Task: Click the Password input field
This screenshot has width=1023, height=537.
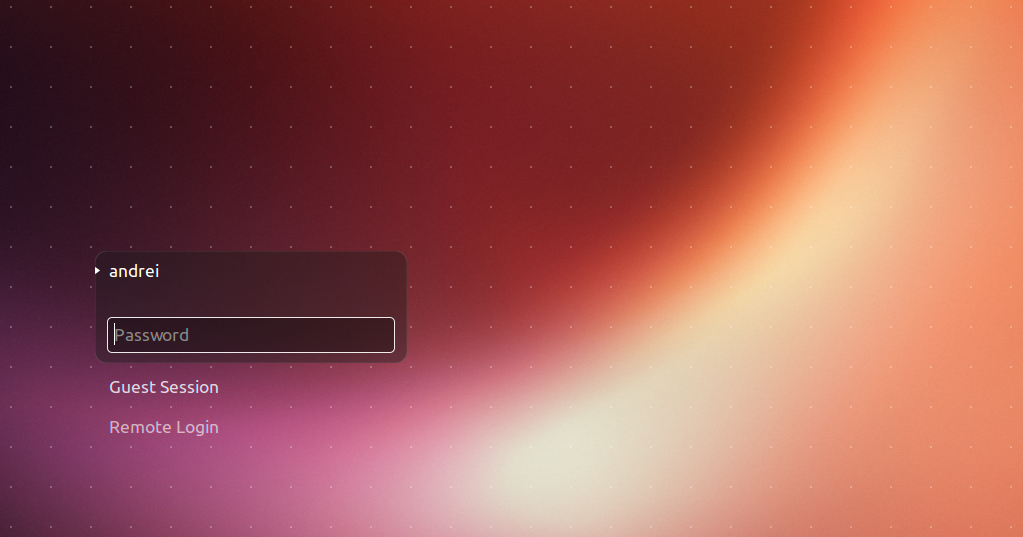Action: (251, 335)
